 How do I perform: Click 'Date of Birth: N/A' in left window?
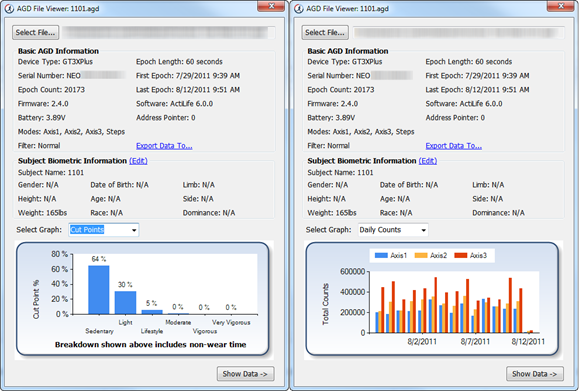tap(120, 185)
